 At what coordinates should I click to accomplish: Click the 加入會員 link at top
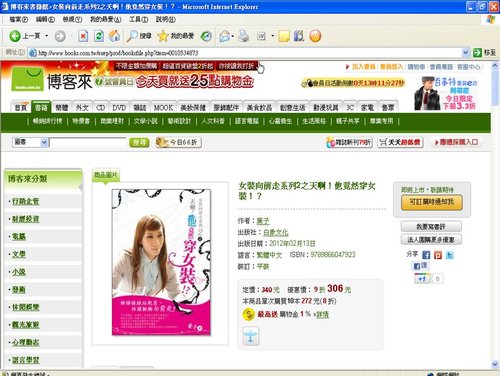pos(363,67)
